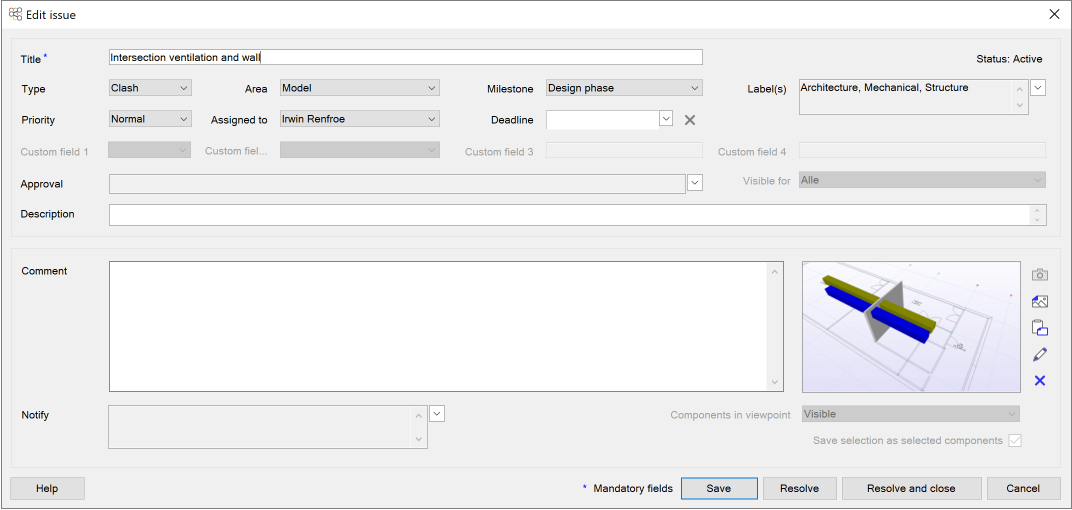Remove snapshot with the blue X icon
Image resolution: width=1072 pixels, height=510 pixels.
coord(1040,381)
